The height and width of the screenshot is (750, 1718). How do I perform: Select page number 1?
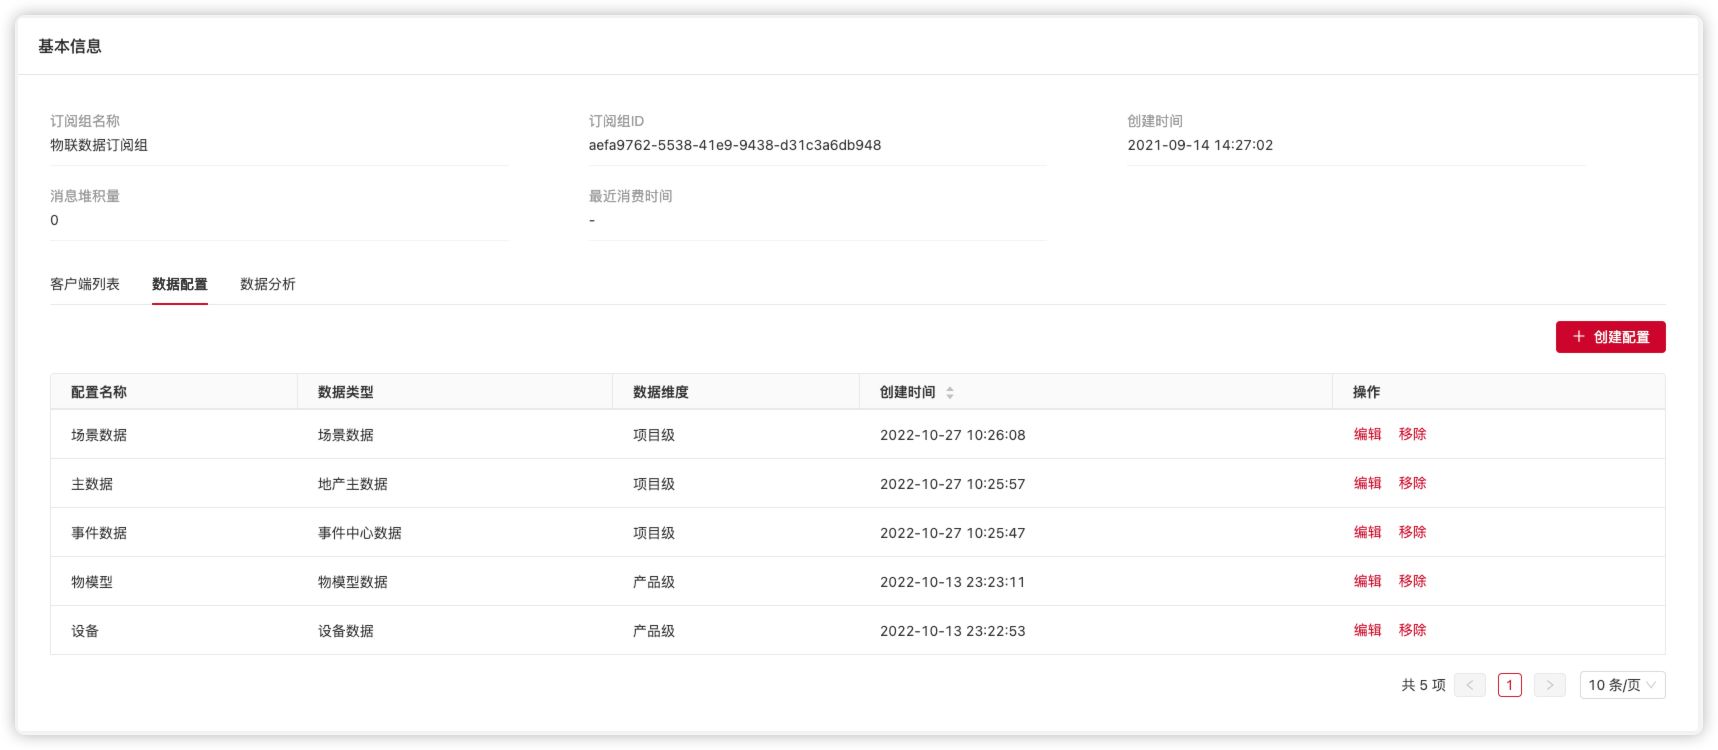[1509, 685]
